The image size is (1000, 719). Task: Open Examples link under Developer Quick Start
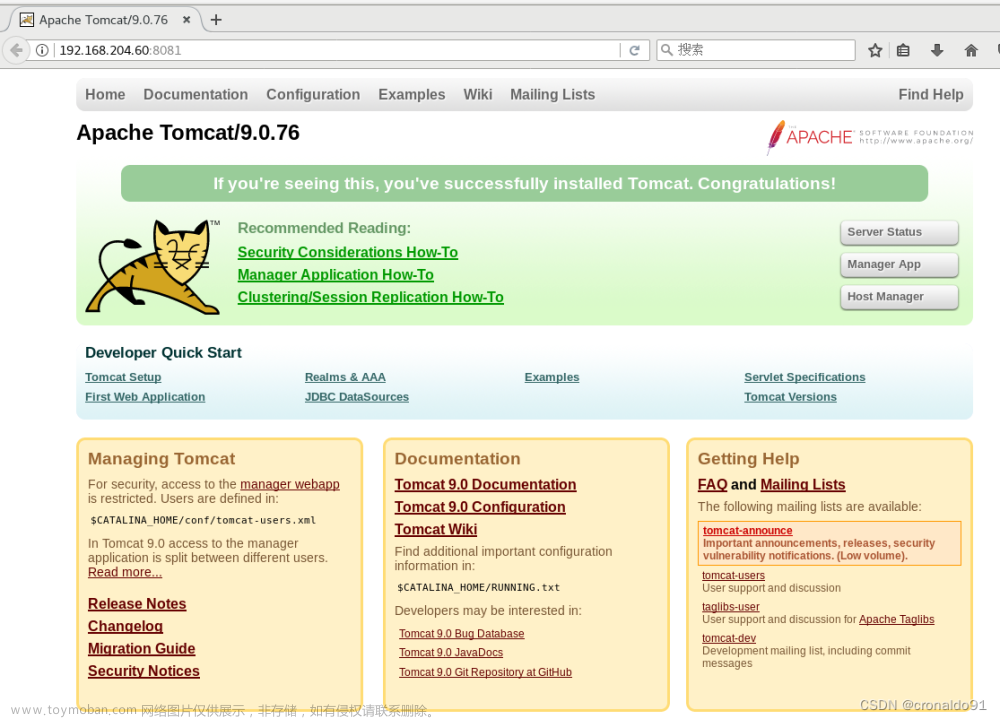552,377
